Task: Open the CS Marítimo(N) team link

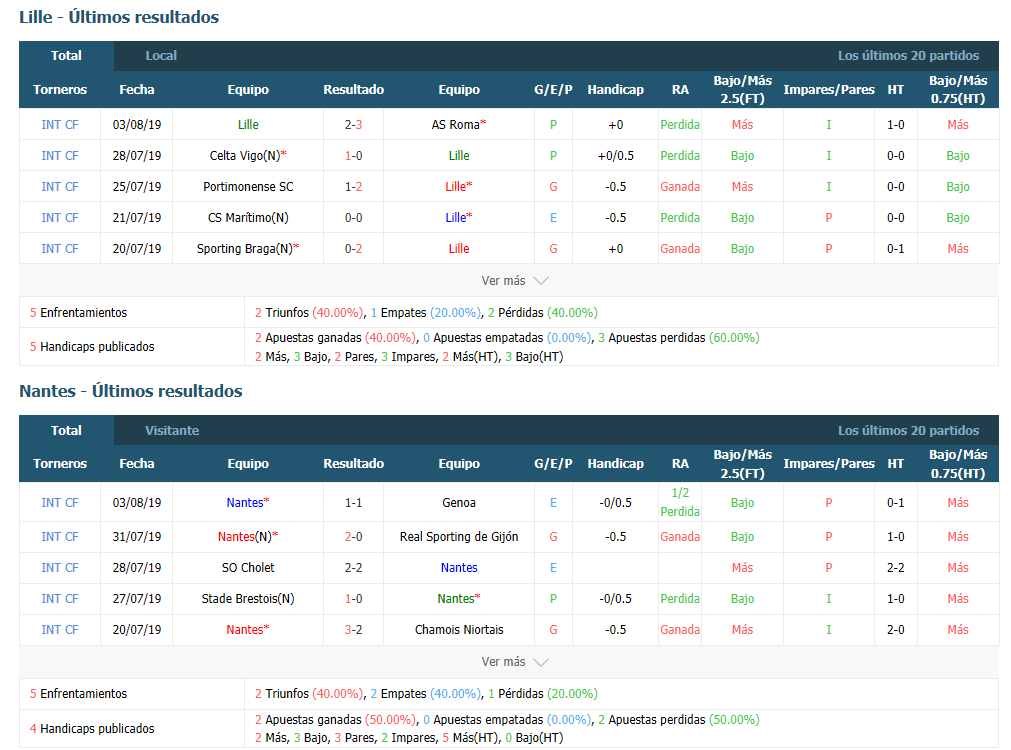Action: click(x=248, y=217)
